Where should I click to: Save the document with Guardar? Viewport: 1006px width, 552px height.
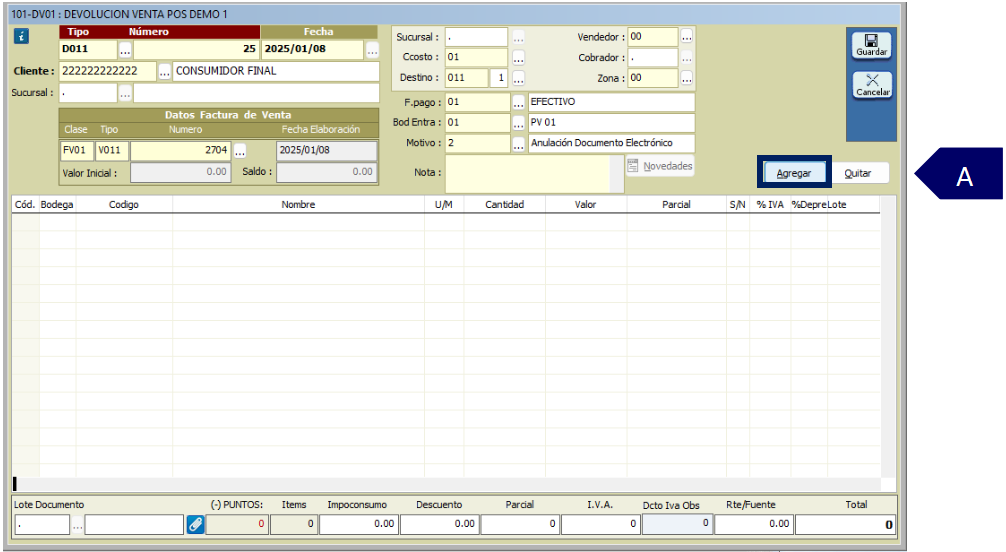point(871,46)
